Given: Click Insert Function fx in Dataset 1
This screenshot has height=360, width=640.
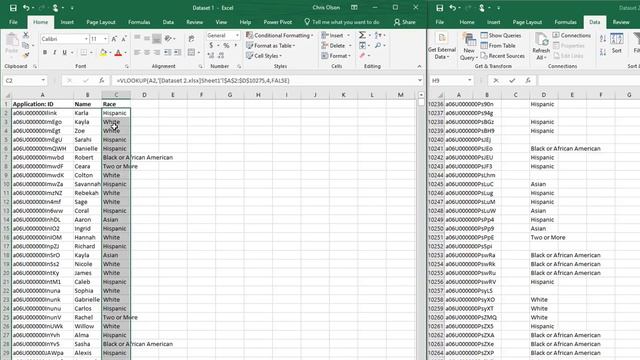Looking at the screenshot, I should tap(101, 80).
